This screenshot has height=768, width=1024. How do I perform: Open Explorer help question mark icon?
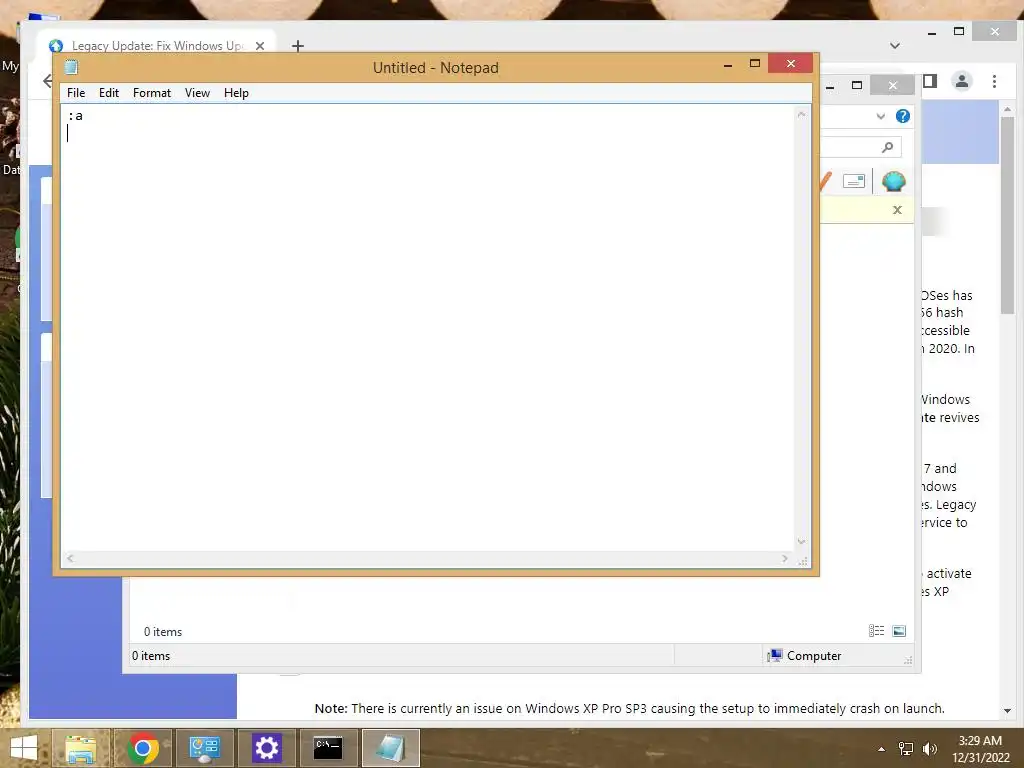(x=903, y=116)
